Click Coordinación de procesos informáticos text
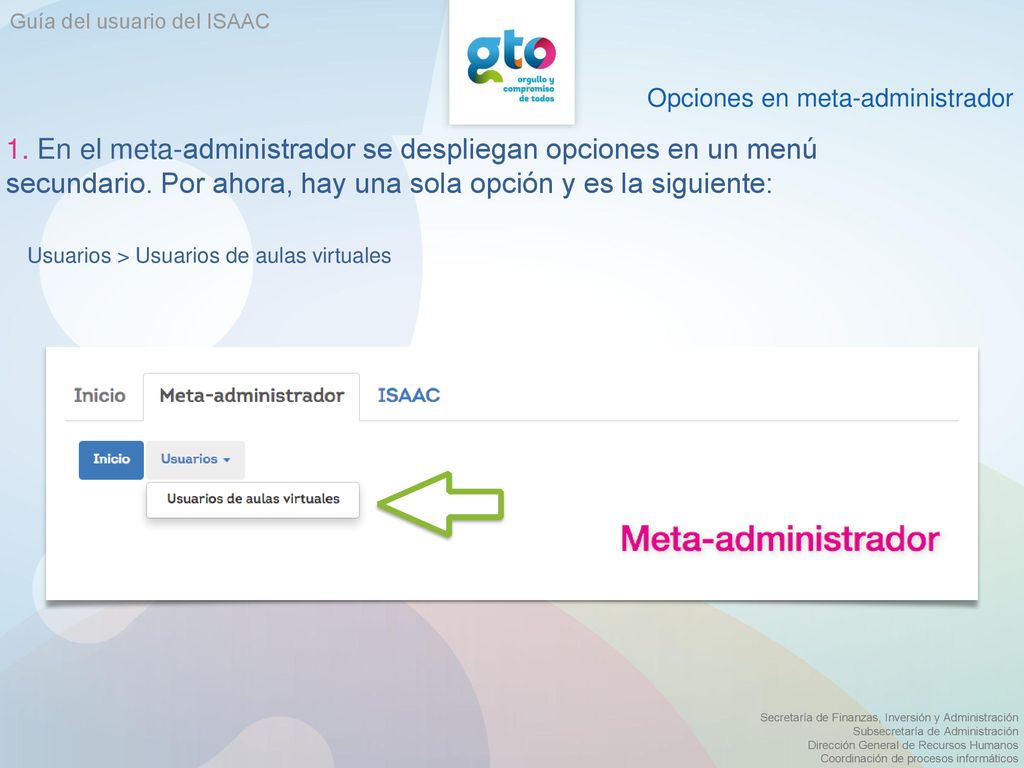1024x768 pixels. [919, 759]
